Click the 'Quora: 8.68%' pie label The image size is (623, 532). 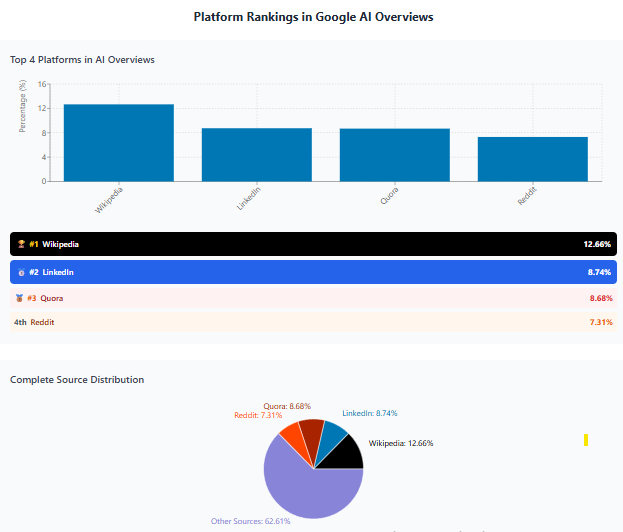[x=287, y=406]
